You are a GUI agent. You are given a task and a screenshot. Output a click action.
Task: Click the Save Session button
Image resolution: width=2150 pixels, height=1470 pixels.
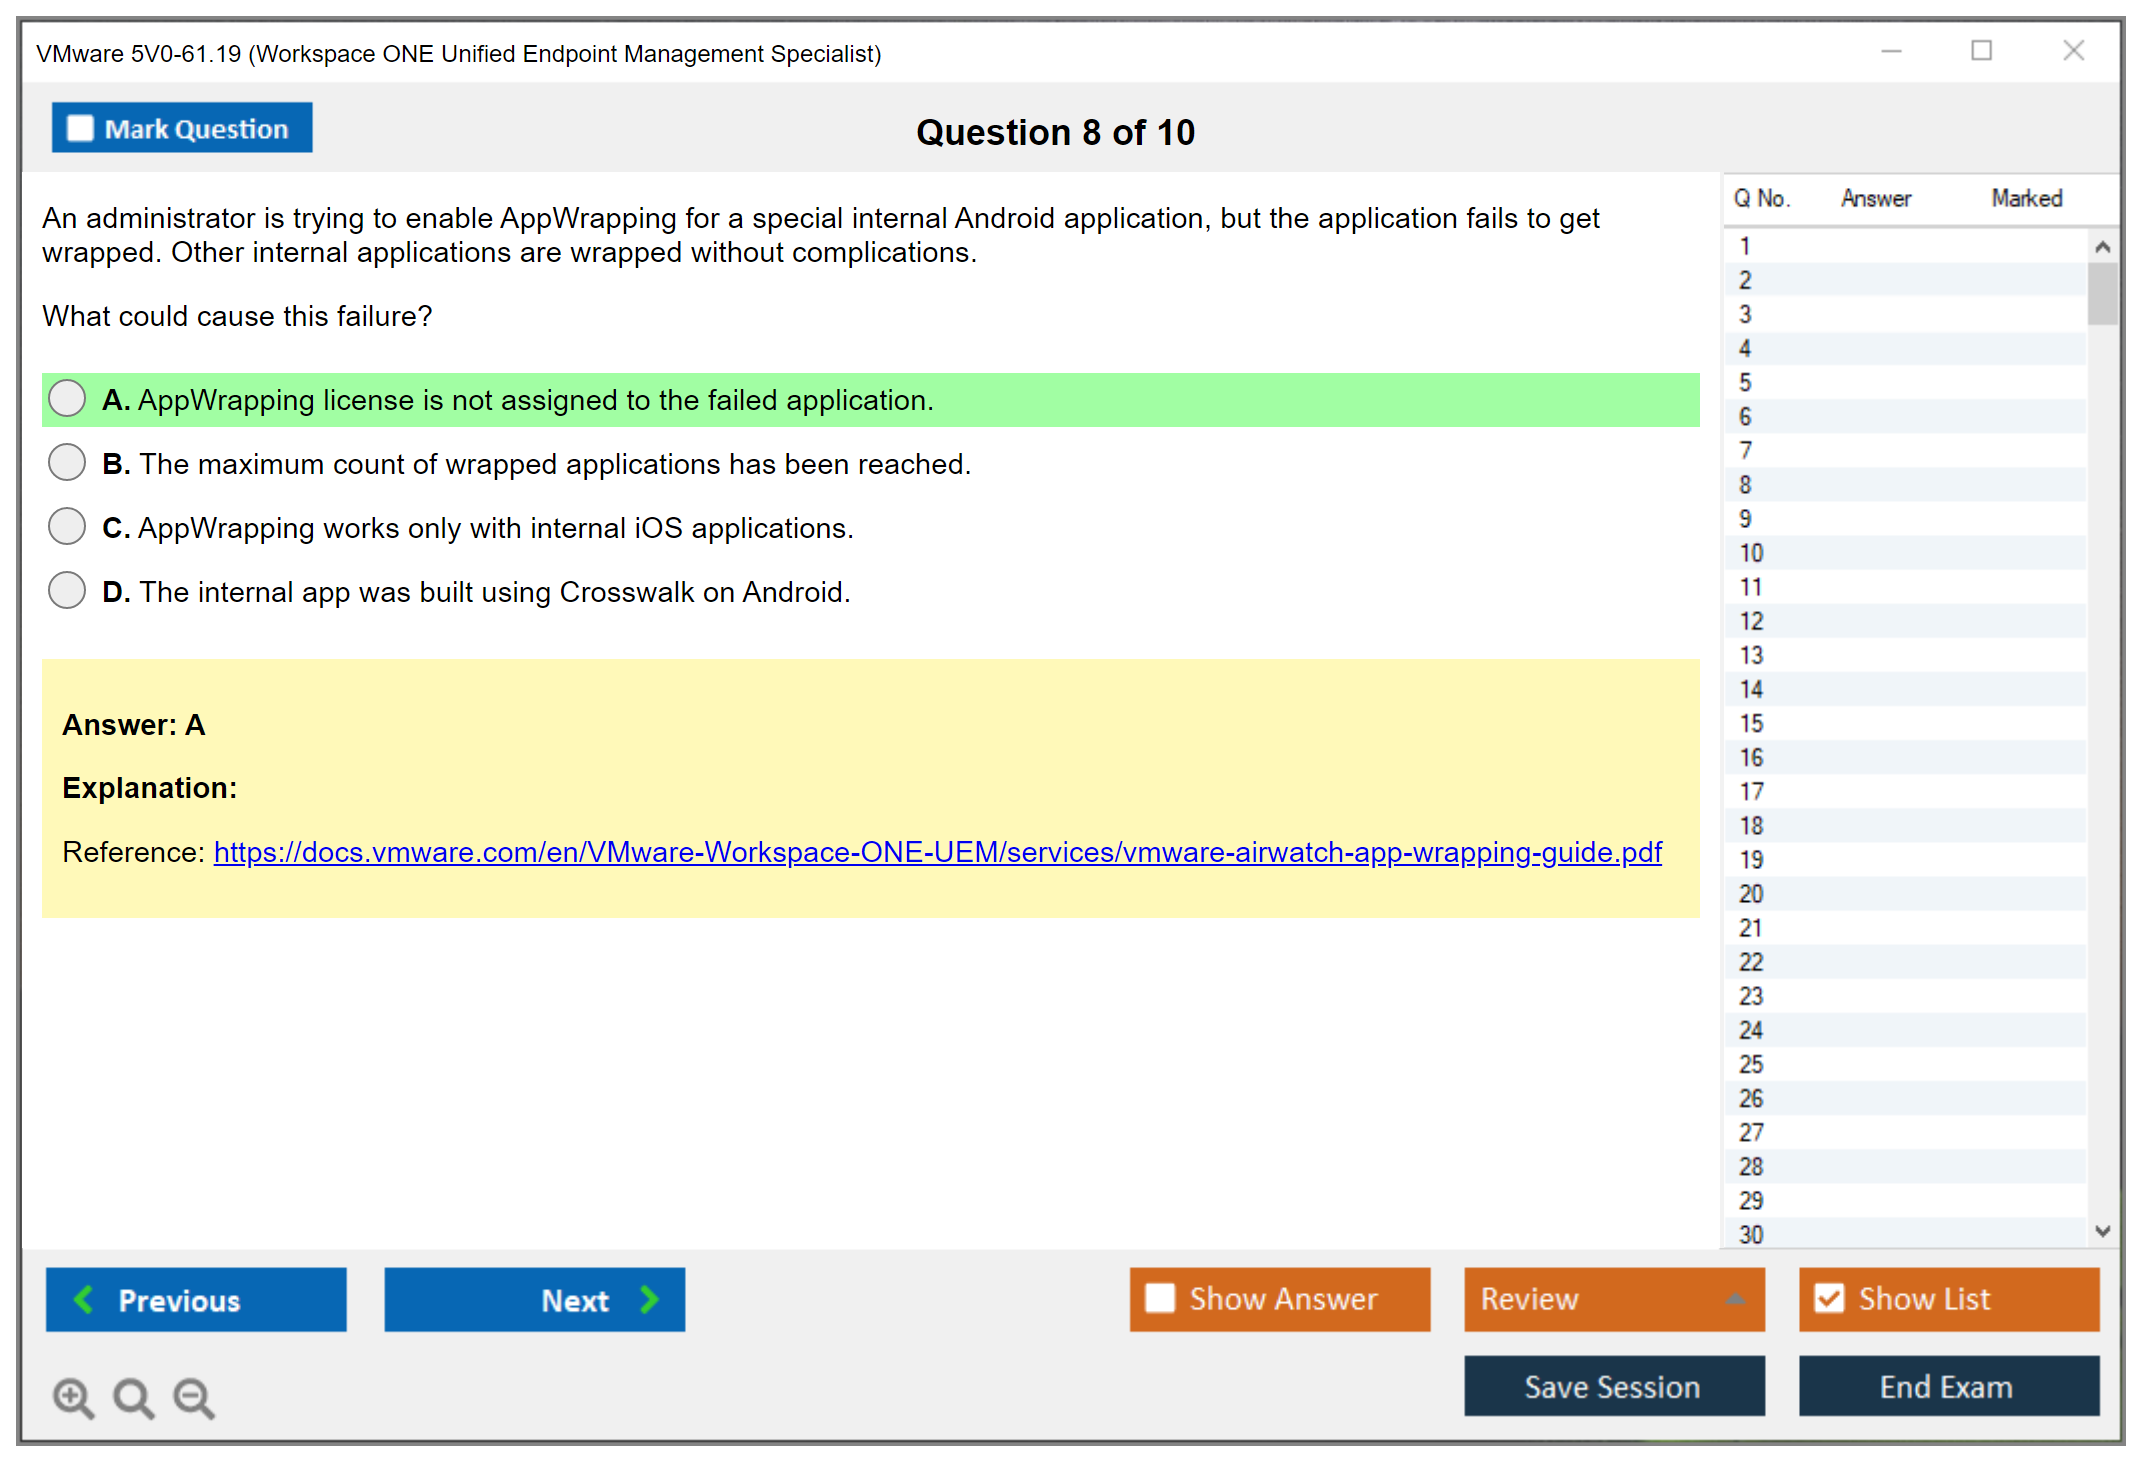click(x=1613, y=1386)
